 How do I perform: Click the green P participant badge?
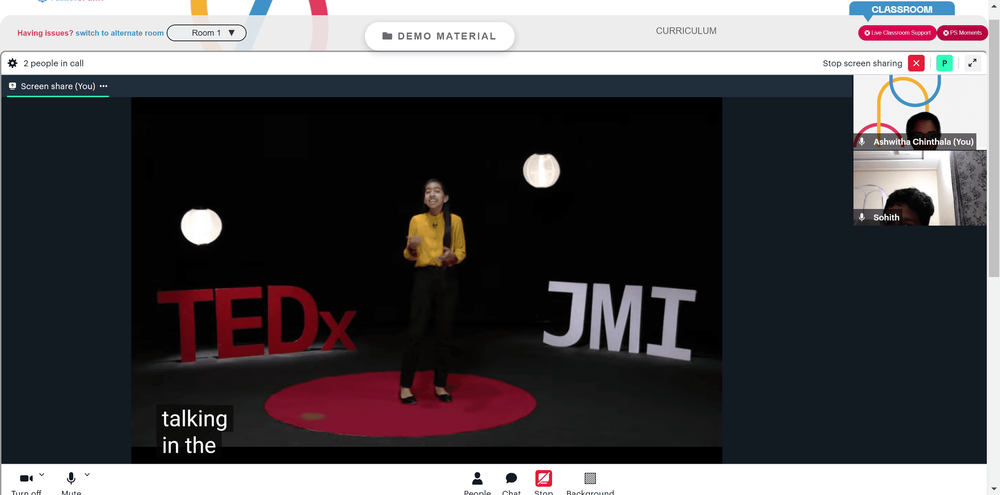click(945, 63)
